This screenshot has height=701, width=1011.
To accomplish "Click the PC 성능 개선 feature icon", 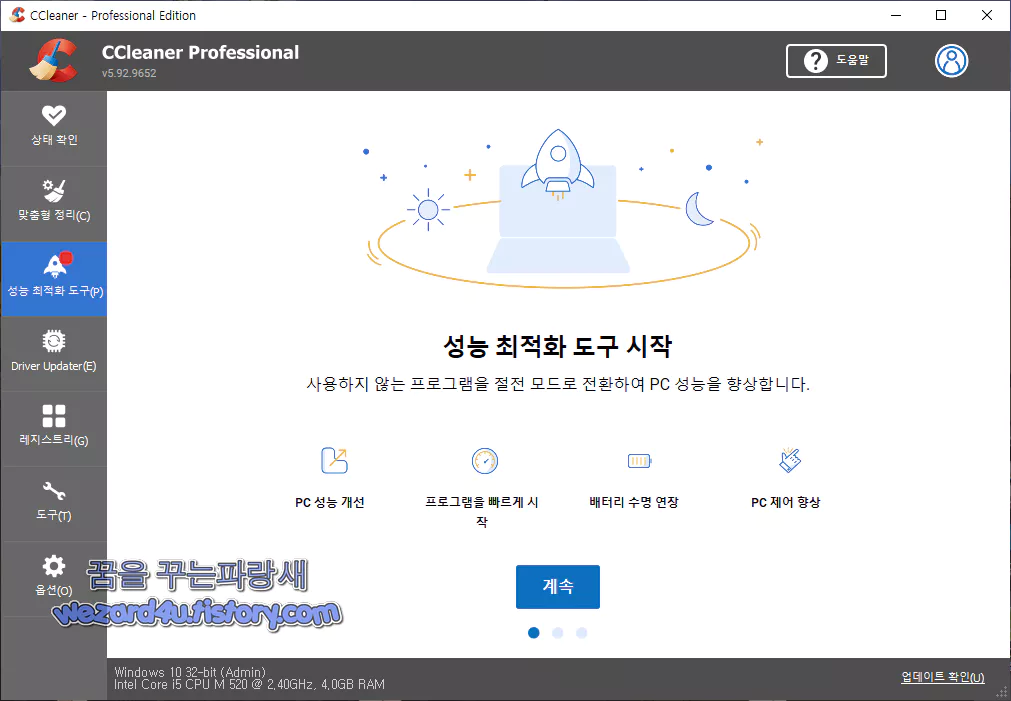I will 334,460.
